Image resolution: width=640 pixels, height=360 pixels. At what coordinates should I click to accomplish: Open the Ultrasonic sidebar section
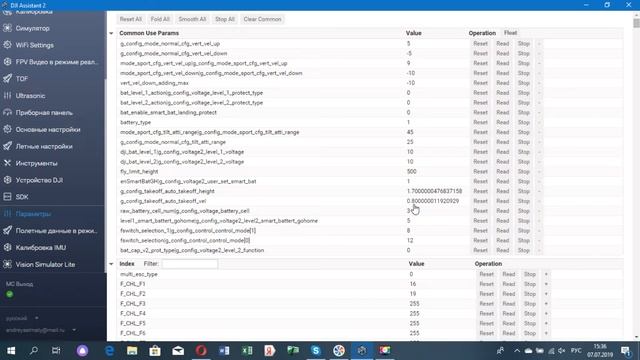pyautogui.click(x=30, y=96)
